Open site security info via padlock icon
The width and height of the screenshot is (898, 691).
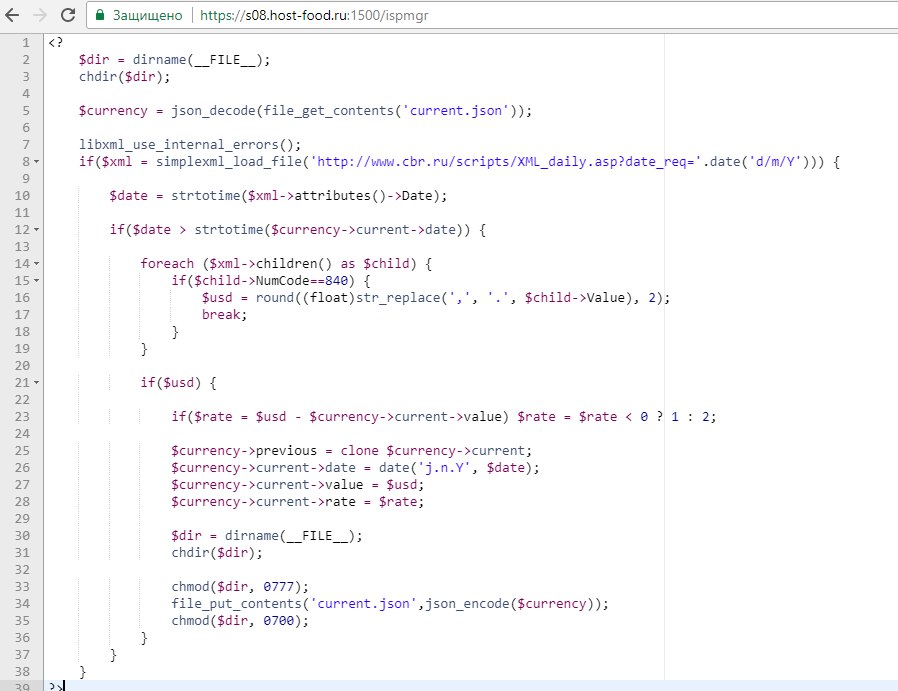[x=100, y=15]
